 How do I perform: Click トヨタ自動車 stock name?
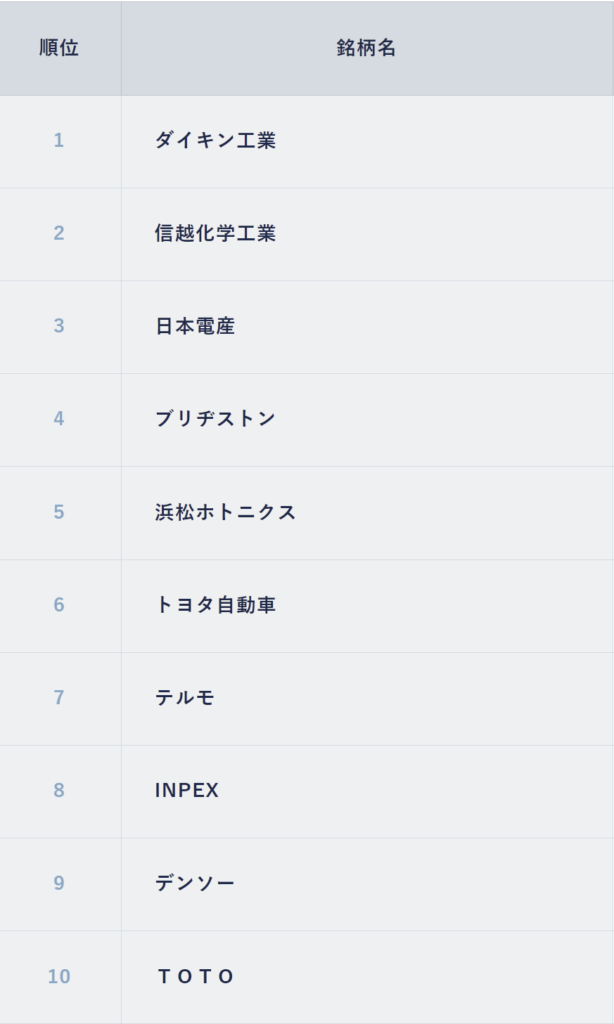click(x=215, y=605)
